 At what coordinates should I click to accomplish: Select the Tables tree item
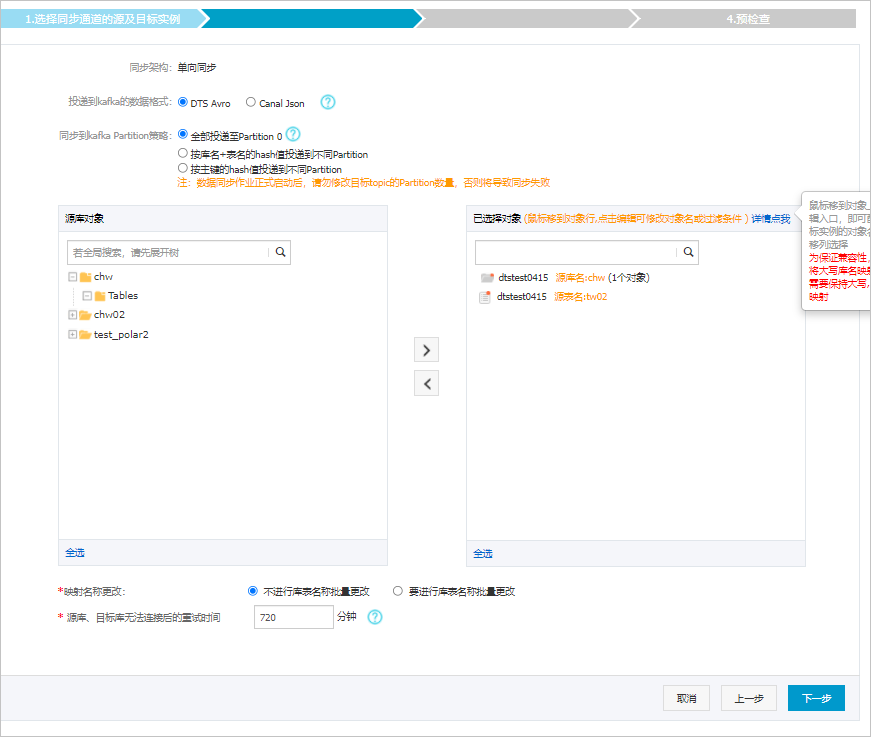[123, 295]
